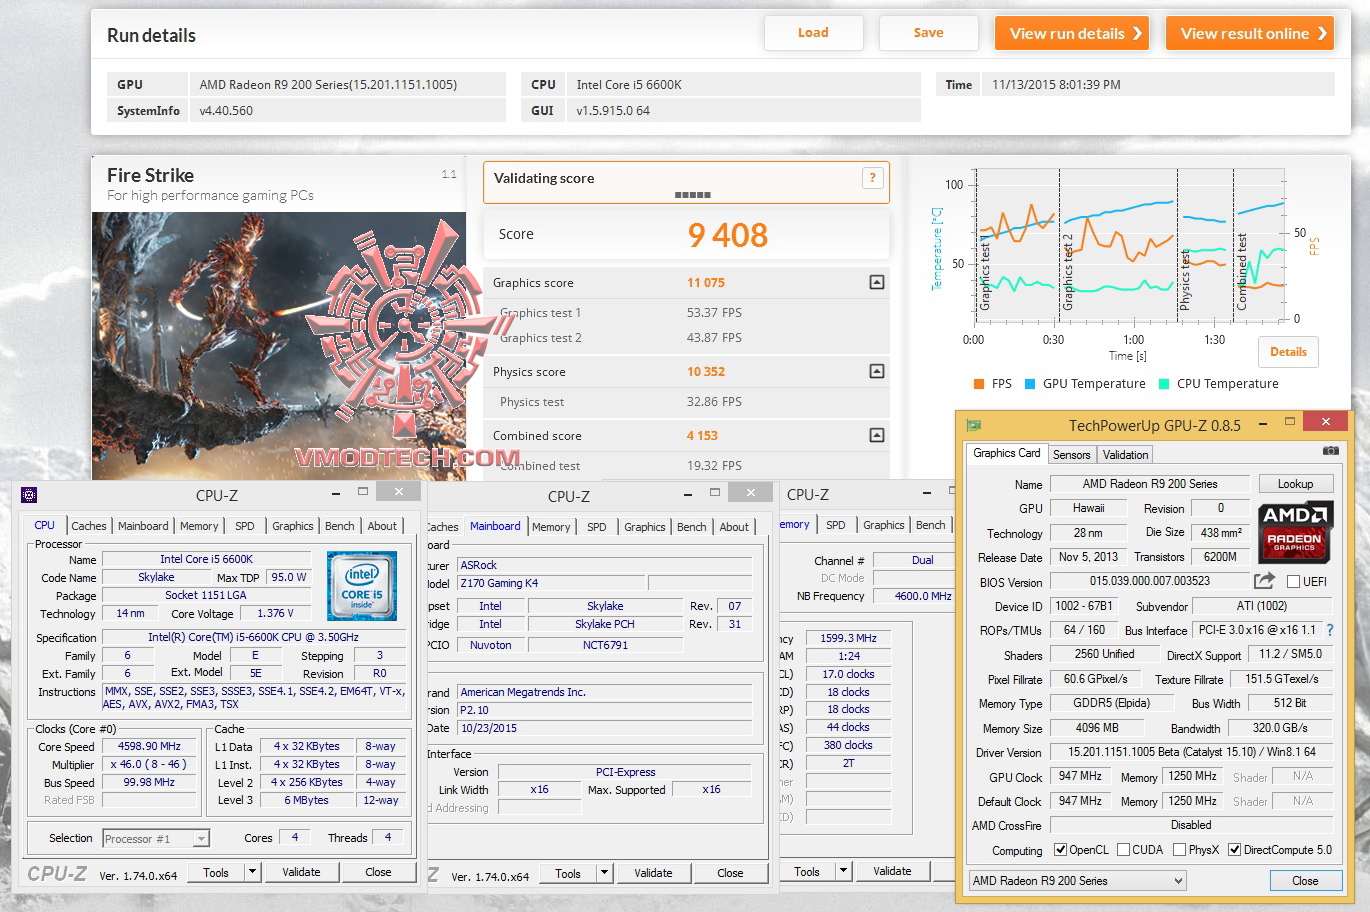Click Validate in the leftmost CPU-Z window
This screenshot has height=912, width=1370.
[301, 872]
